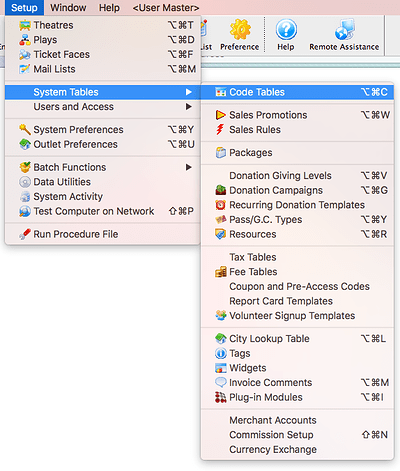Launch Remote Assistance from toolbar
400x471 pixels.
click(x=344, y=30)
